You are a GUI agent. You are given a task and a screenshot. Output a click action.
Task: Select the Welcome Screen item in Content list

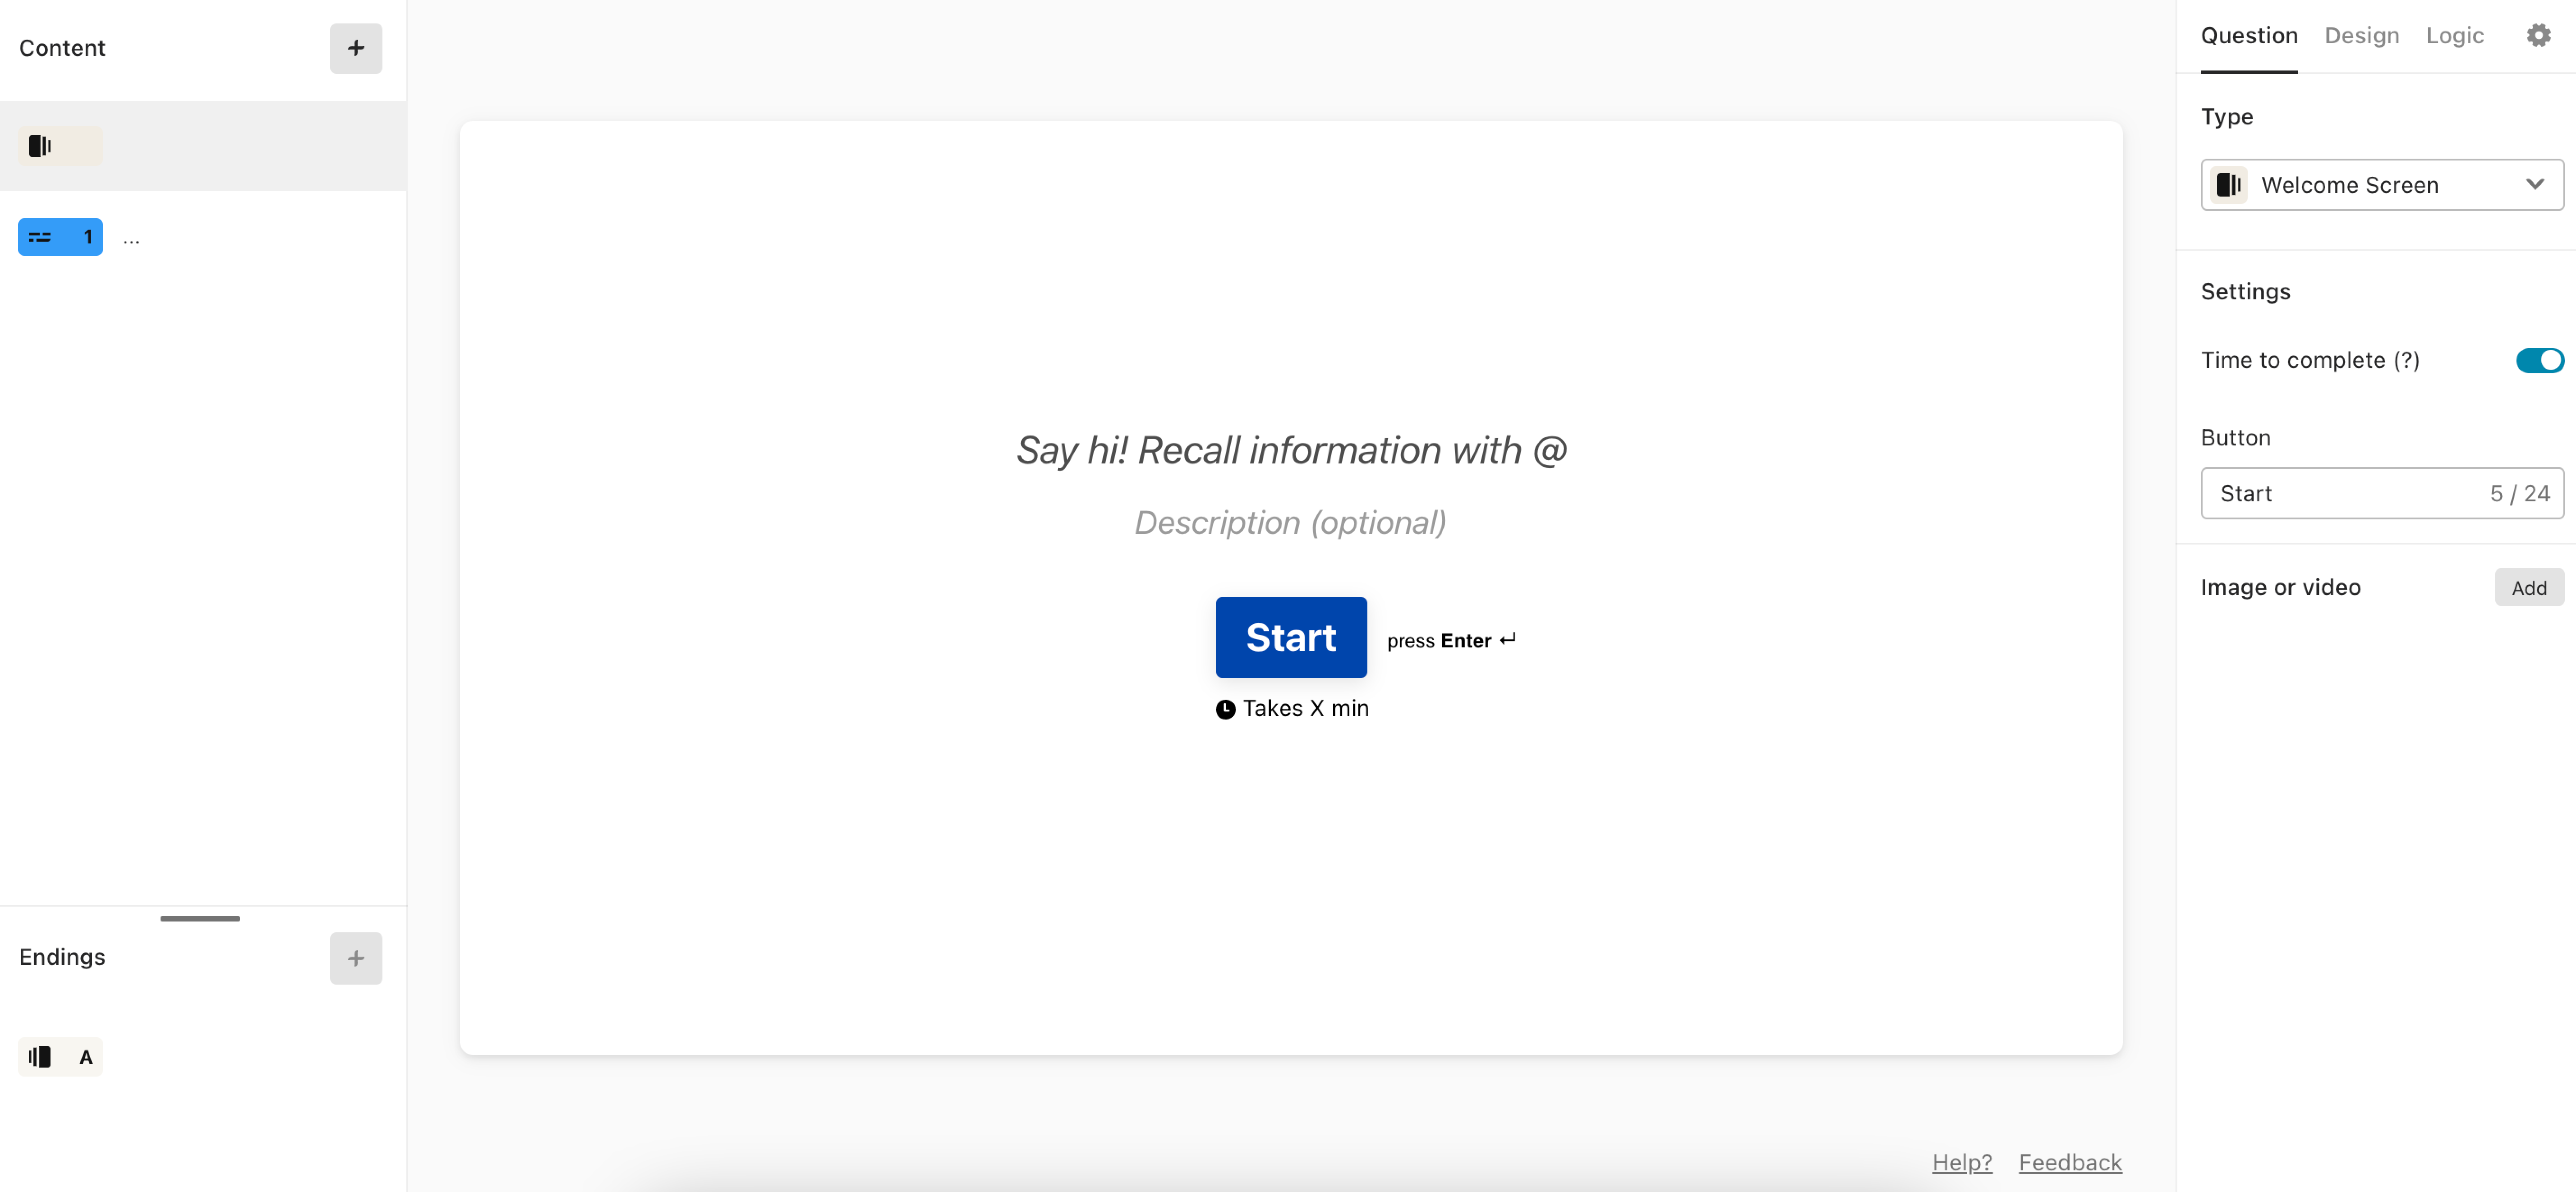[x=203, y=146]
